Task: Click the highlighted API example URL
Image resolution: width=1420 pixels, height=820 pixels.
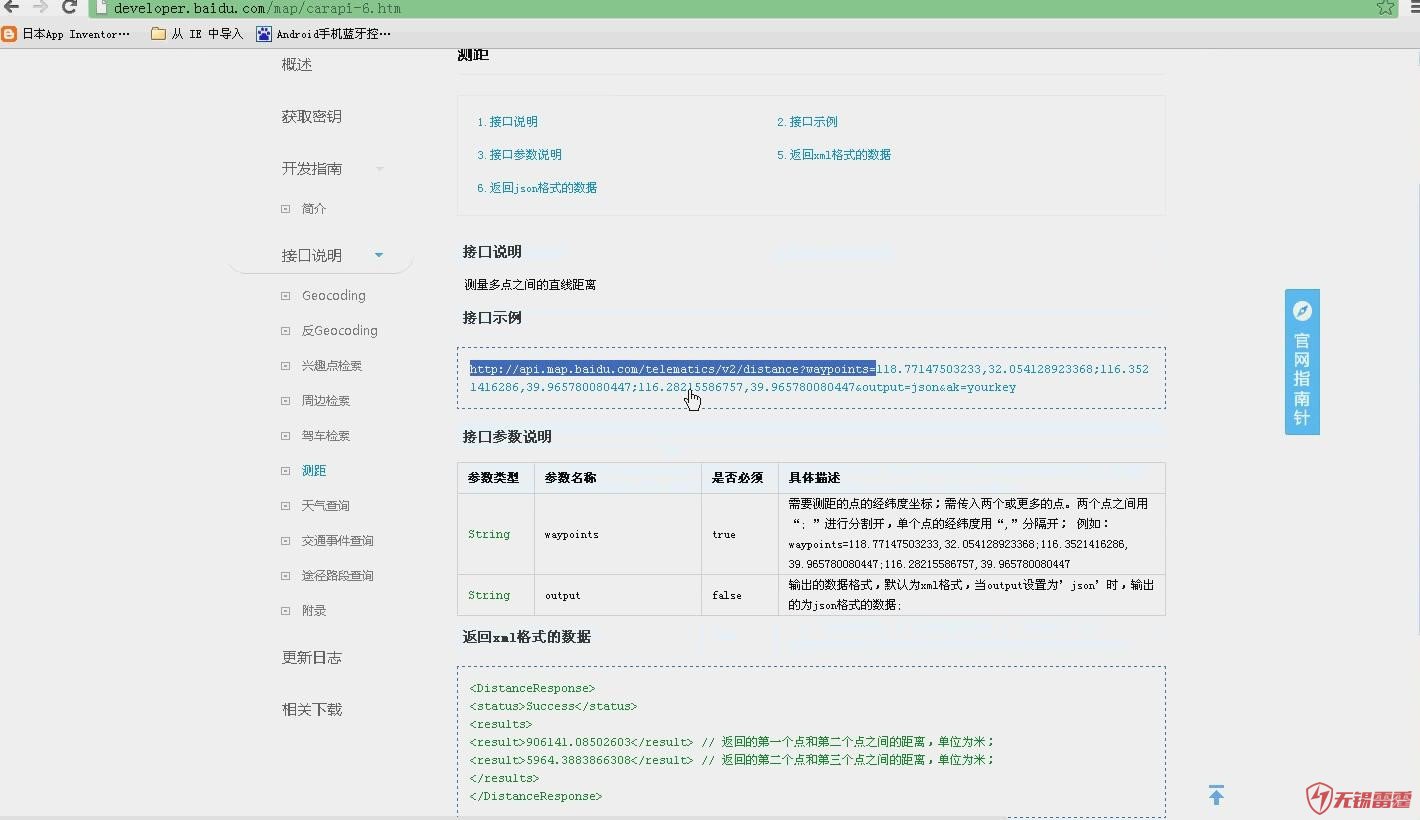Action: 672,369
